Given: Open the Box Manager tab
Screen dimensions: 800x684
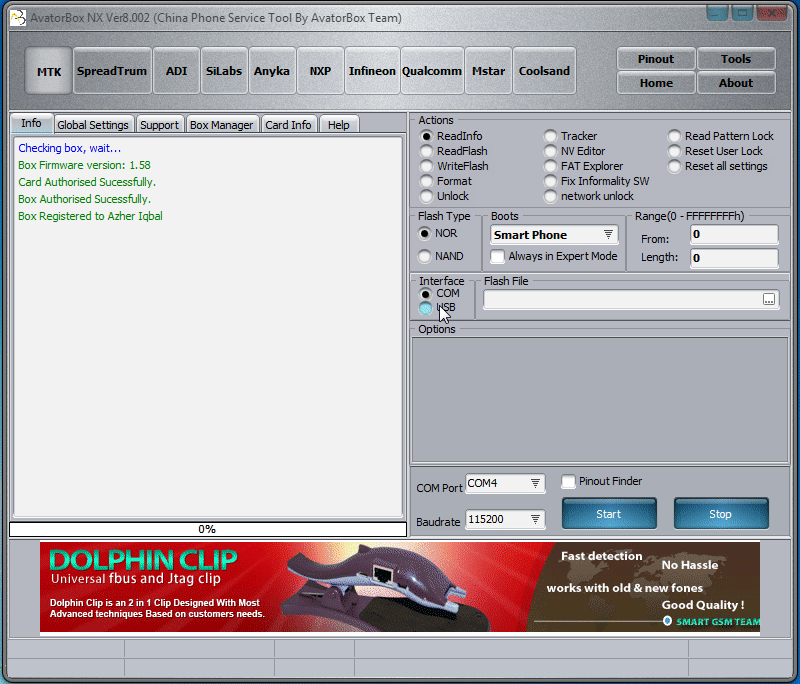Looking at the screenshot, I should coord(221,125).
